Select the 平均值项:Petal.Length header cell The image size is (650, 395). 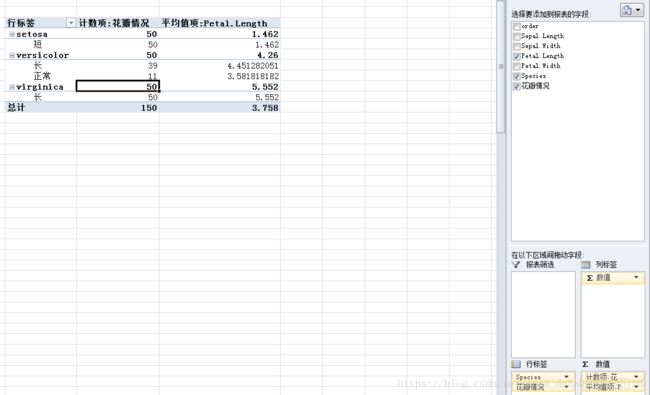pos(220,23)
